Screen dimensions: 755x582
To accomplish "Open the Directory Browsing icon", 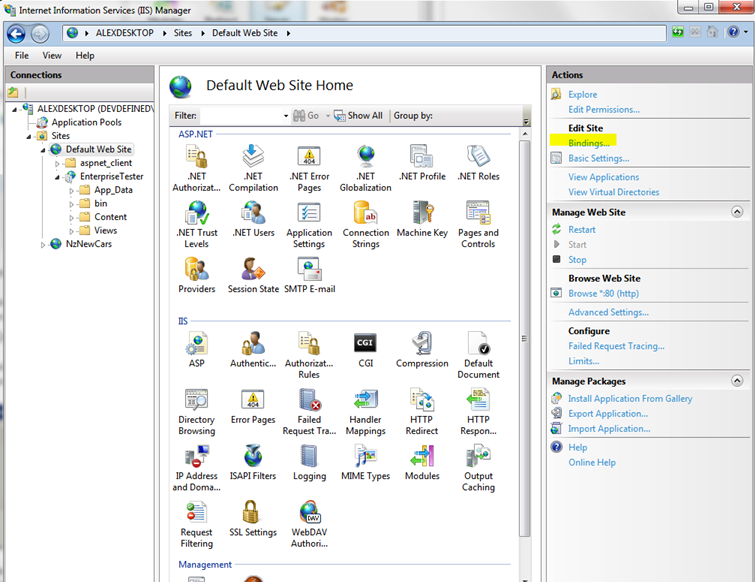I will (196, 409).
